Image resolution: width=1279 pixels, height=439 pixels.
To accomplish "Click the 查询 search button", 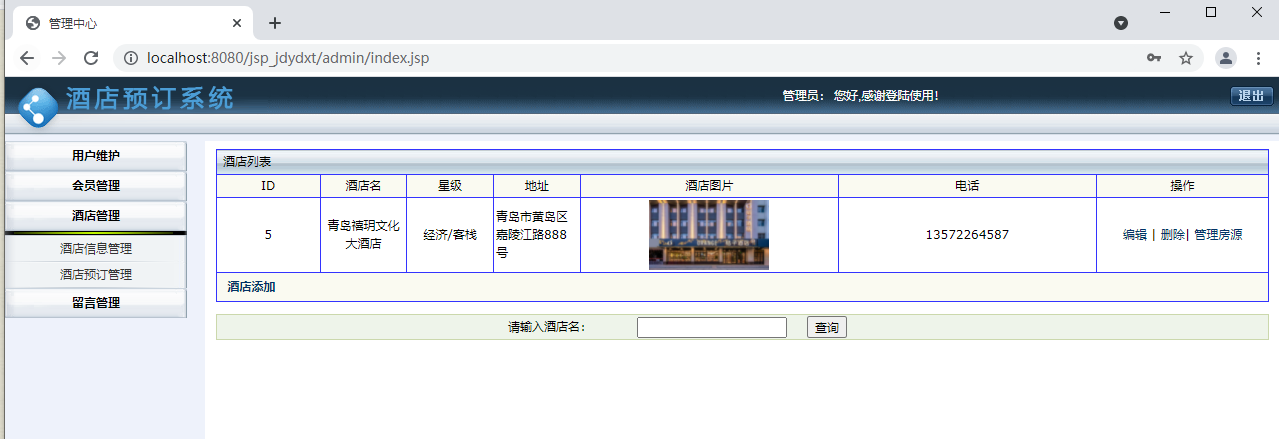I will [827, 327].
